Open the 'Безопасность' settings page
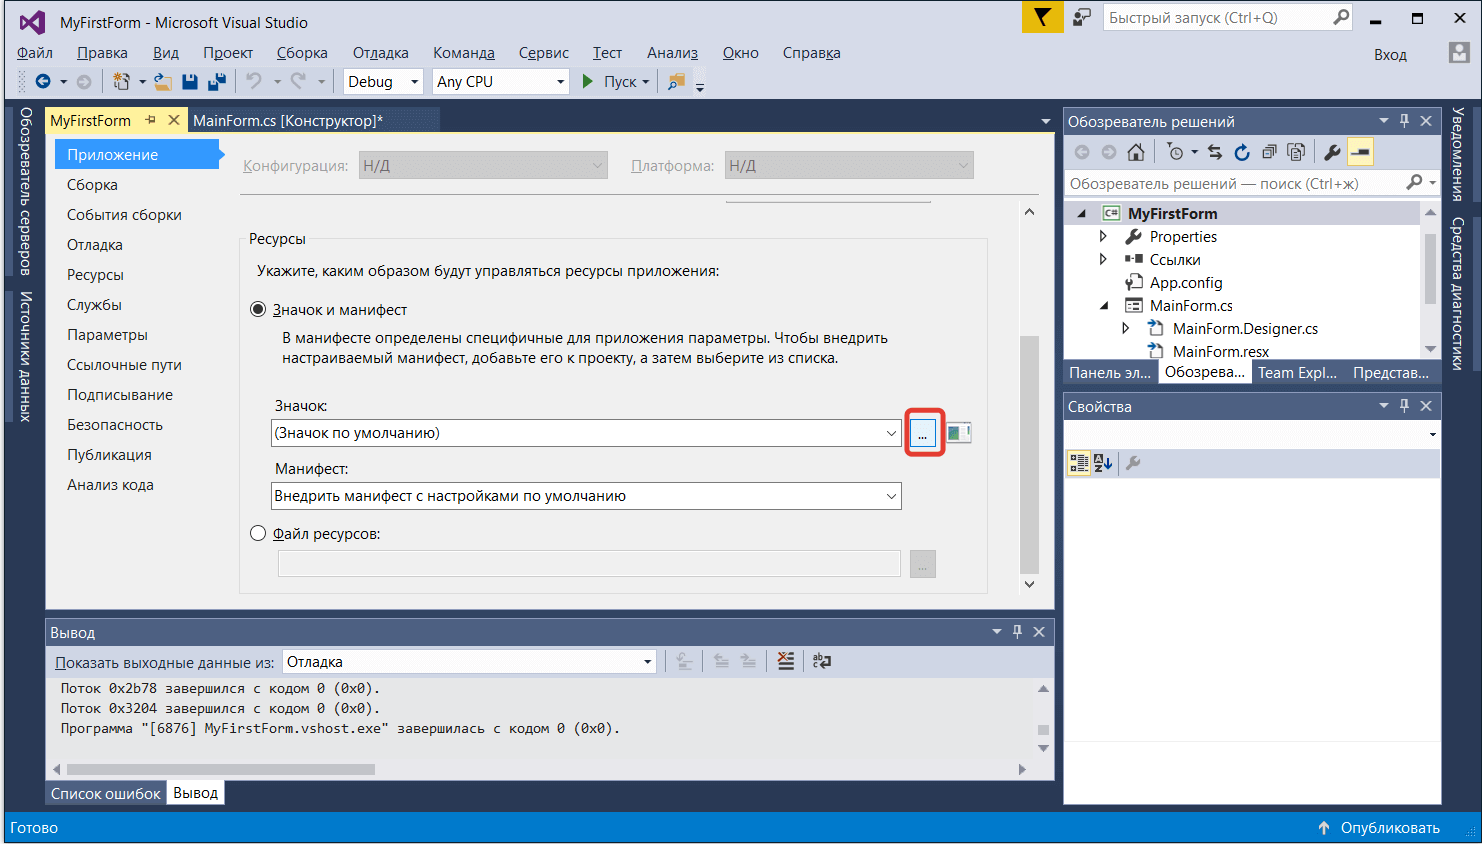Viewport: 1482px width, 844px height. click(x=115, y=425)
